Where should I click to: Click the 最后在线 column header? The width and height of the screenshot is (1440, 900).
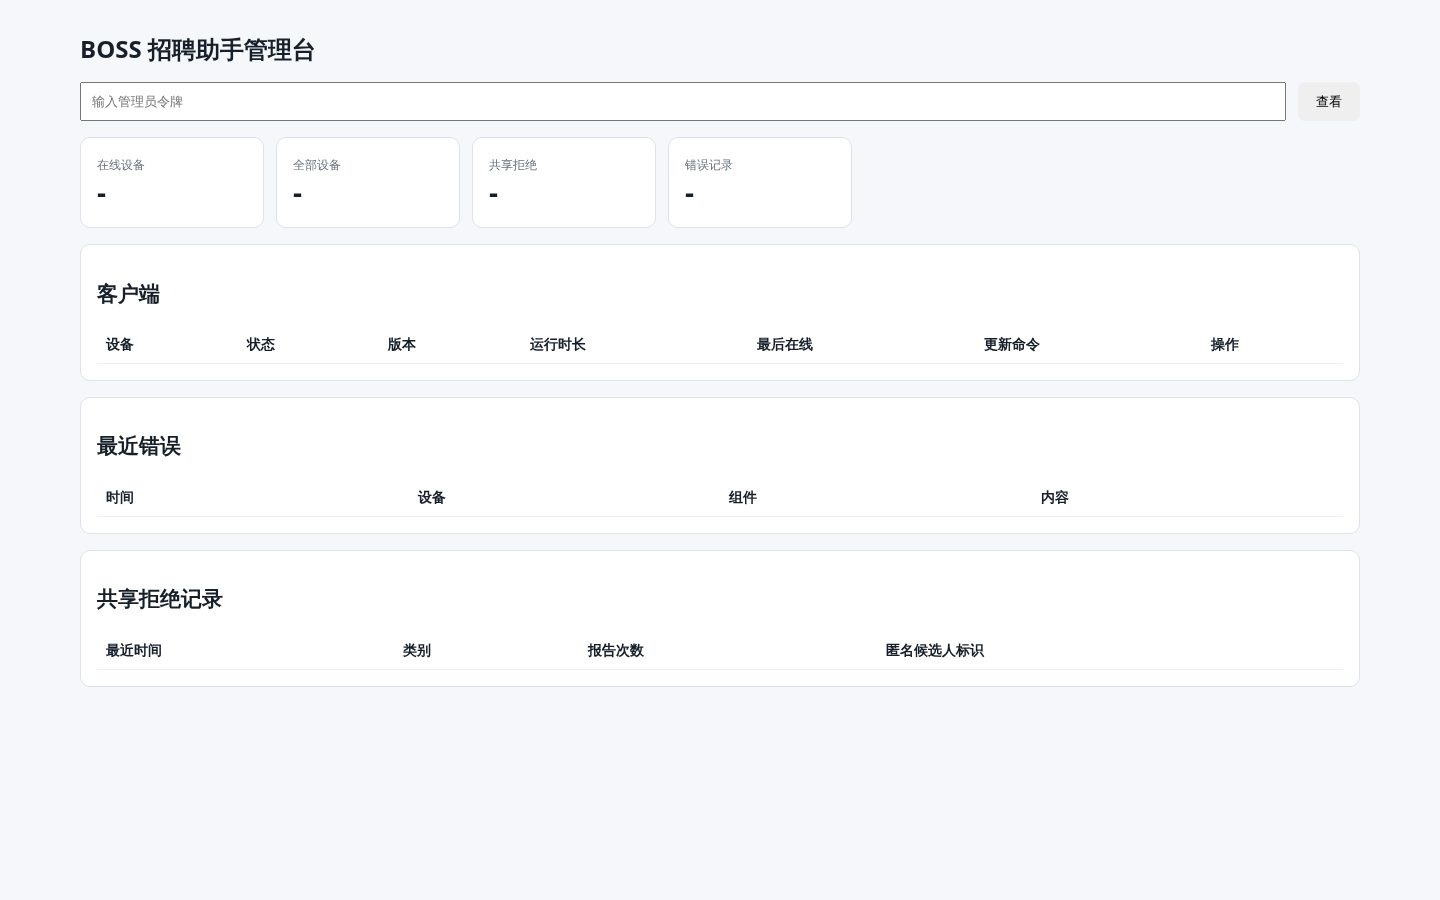pos(785,344)
